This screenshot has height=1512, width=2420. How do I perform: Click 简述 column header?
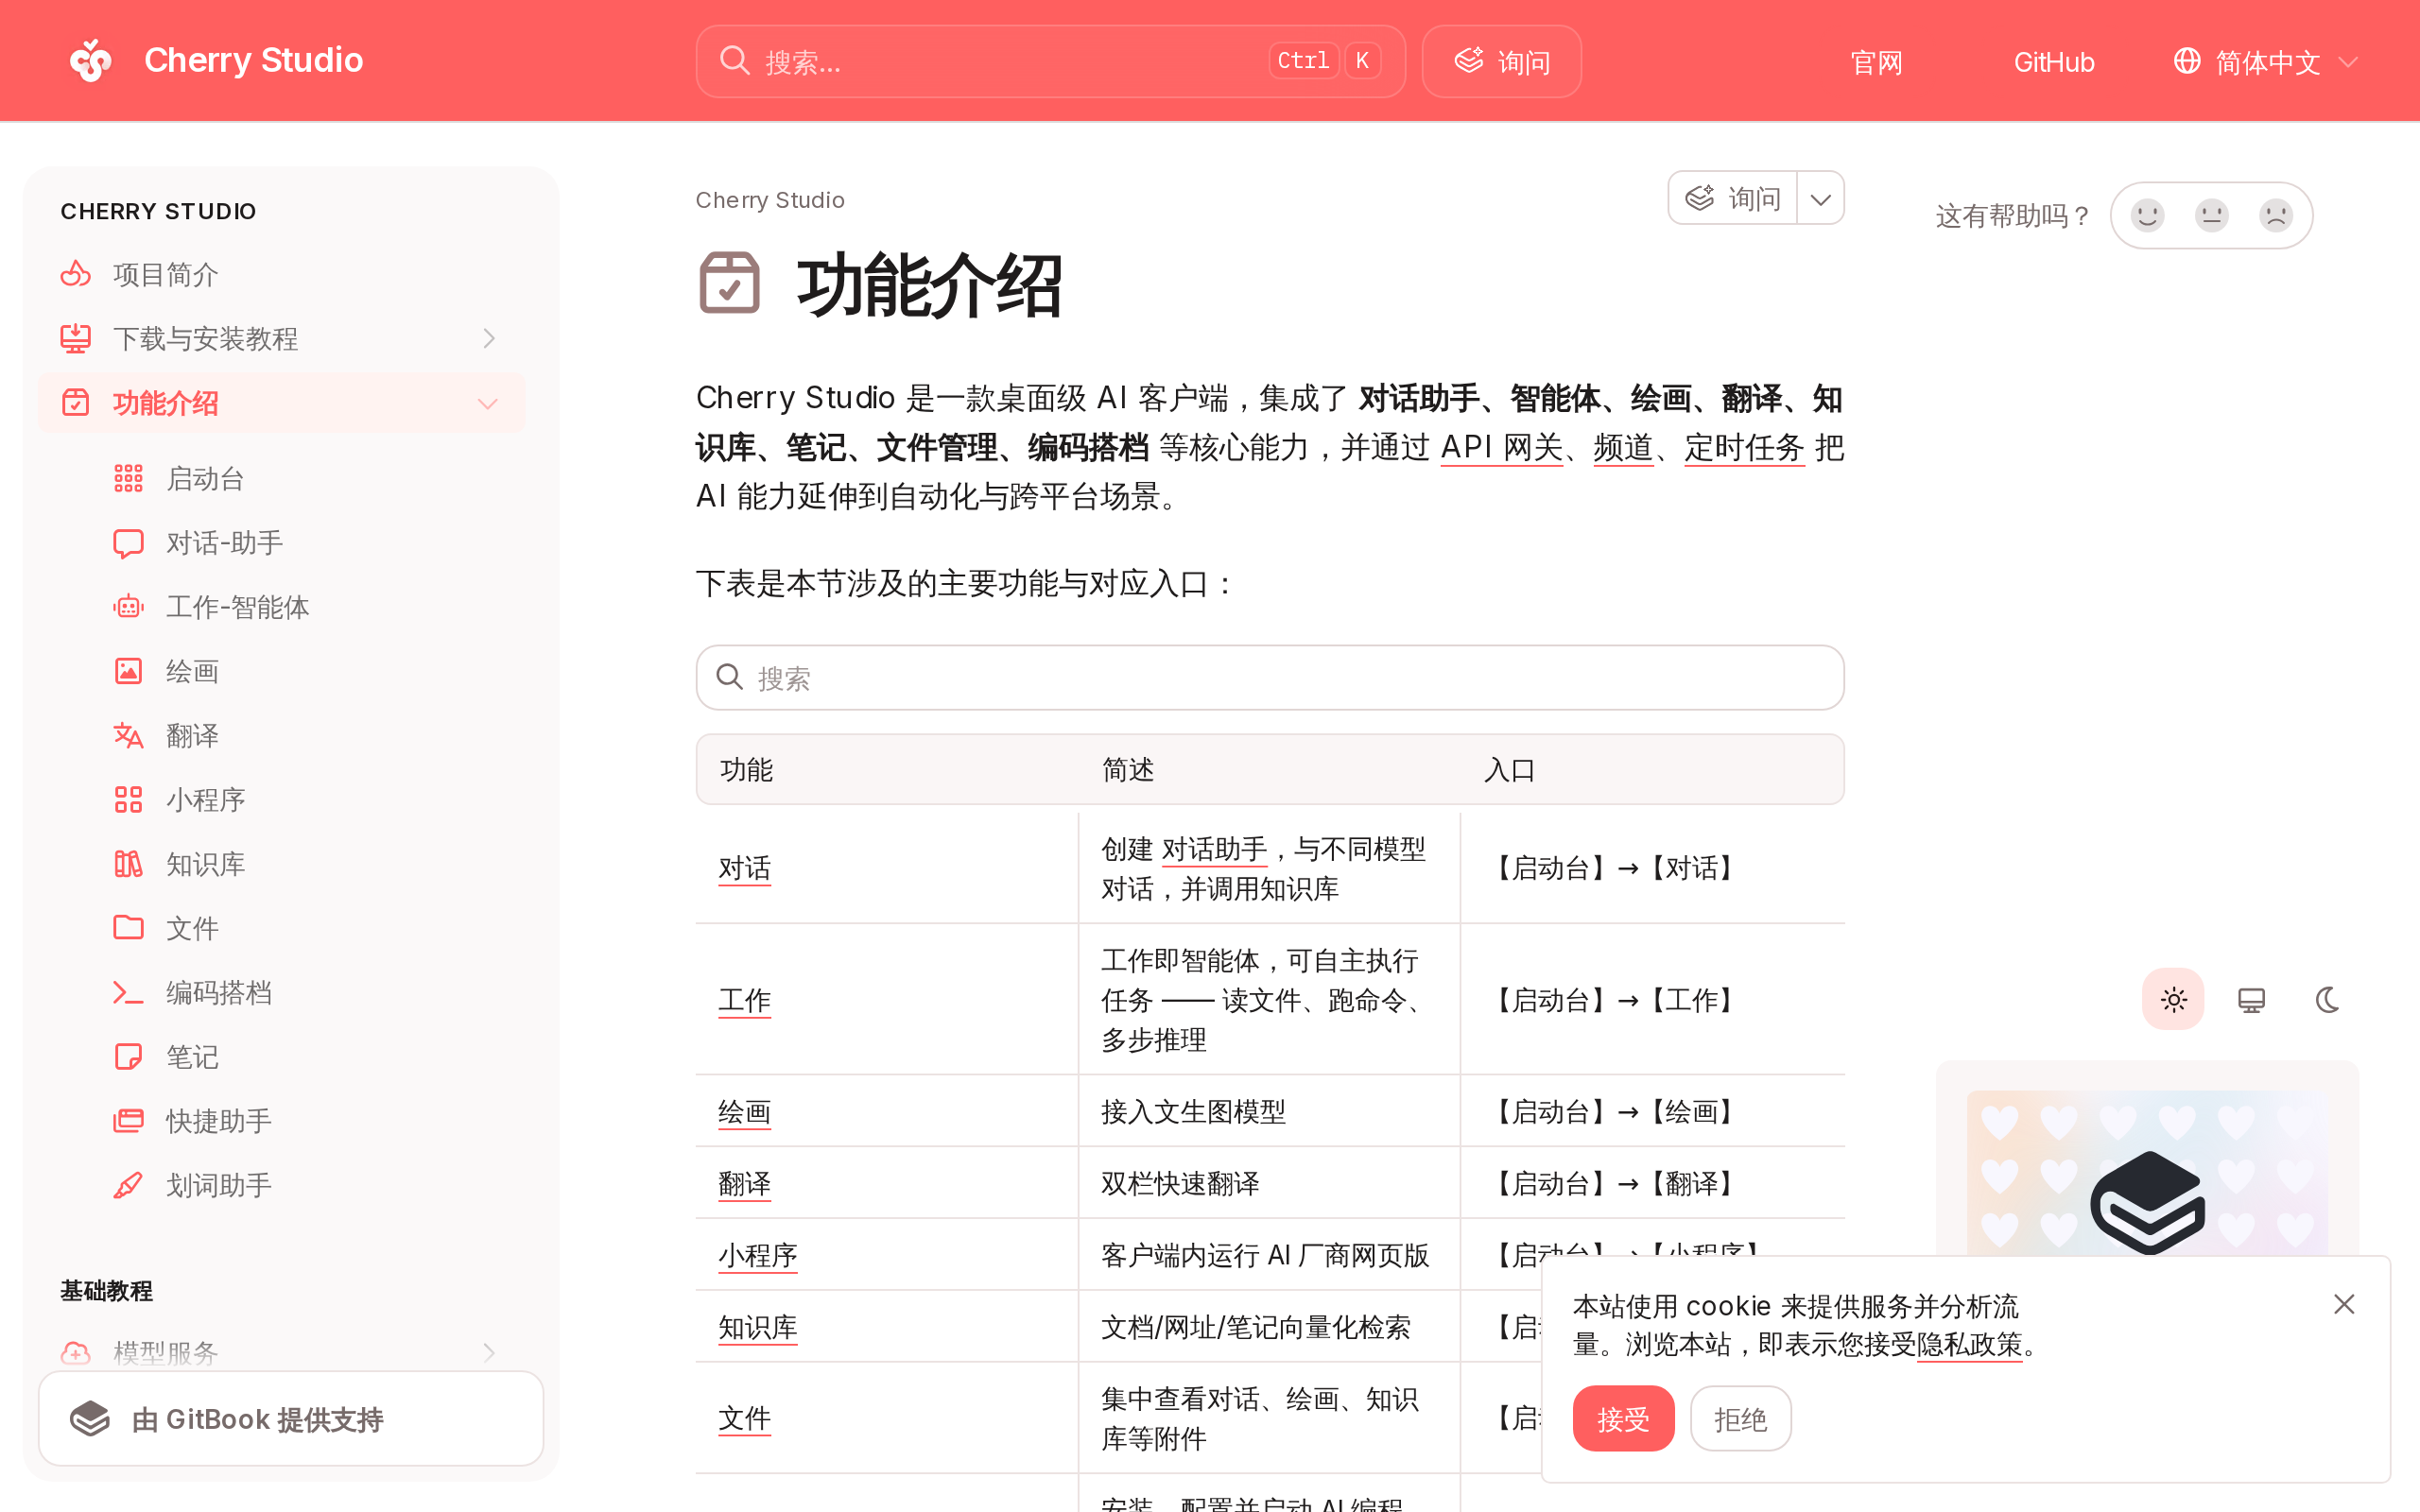(x=1128, y=770)
